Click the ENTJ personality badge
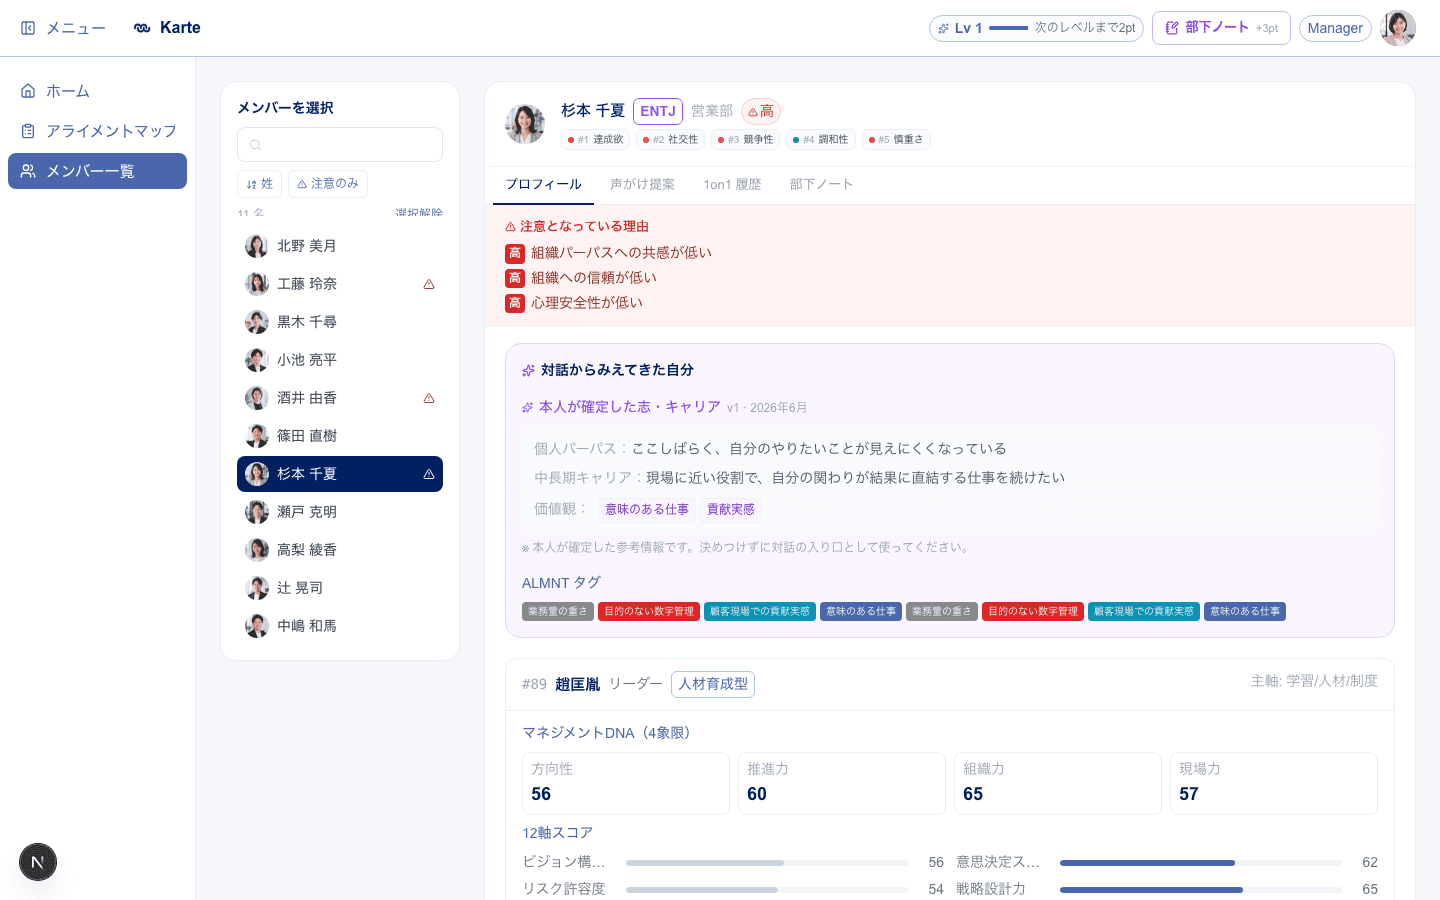The width and height of the screenshot is (1440, 900). 658,111
